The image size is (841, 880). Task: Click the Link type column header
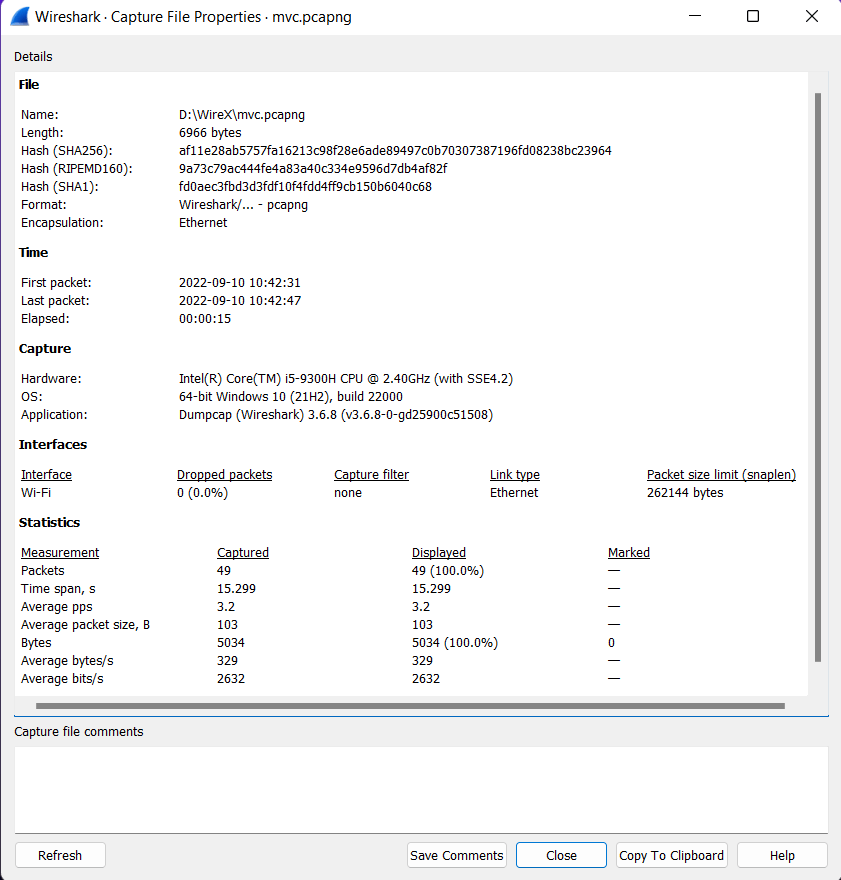(x=514, y=474)
